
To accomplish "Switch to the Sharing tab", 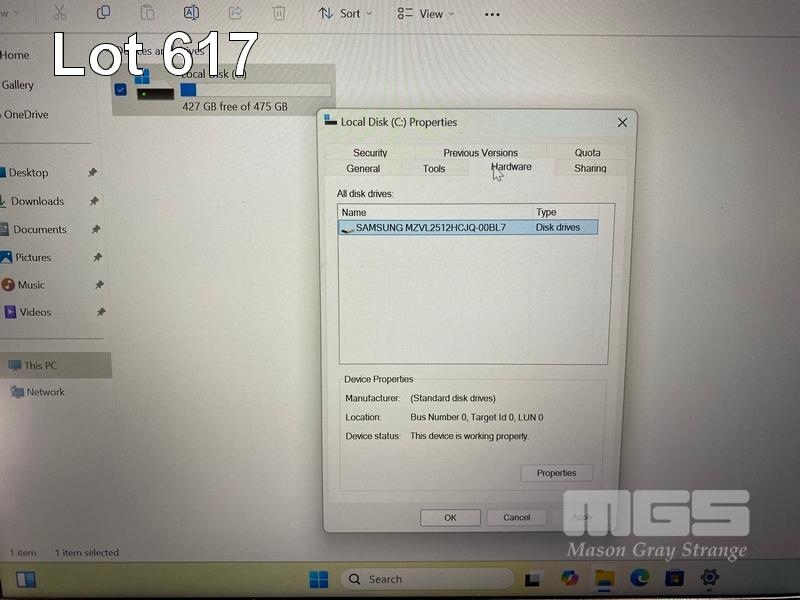I will point(590,168).
